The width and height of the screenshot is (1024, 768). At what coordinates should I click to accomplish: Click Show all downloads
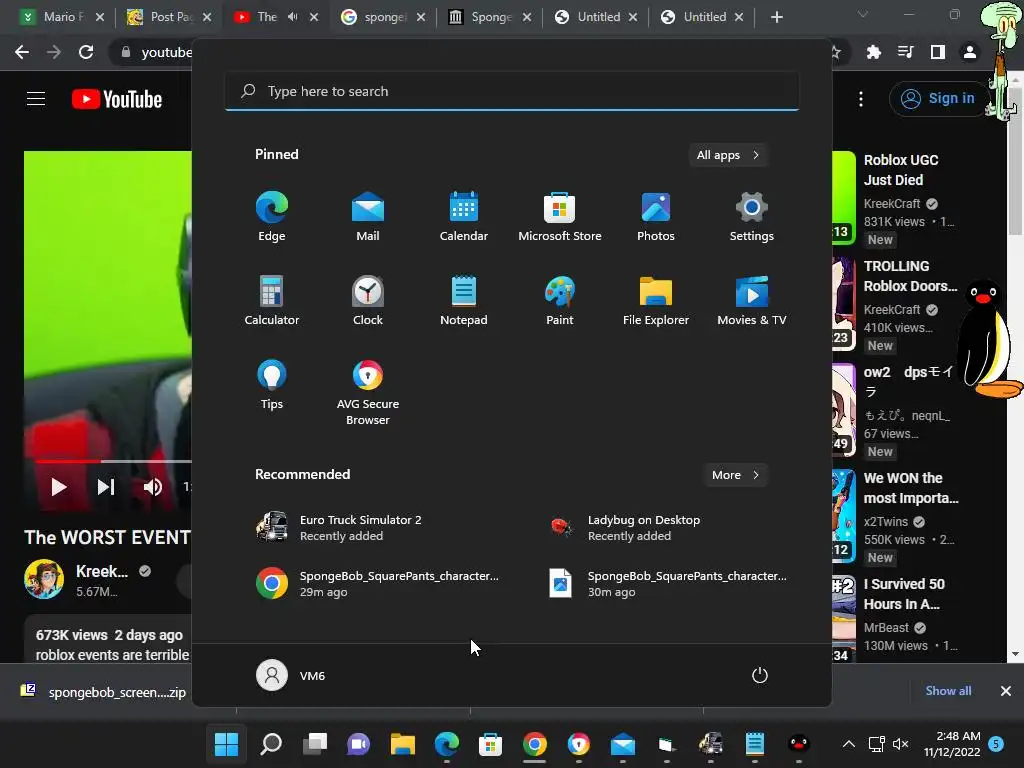click(948, 691)
